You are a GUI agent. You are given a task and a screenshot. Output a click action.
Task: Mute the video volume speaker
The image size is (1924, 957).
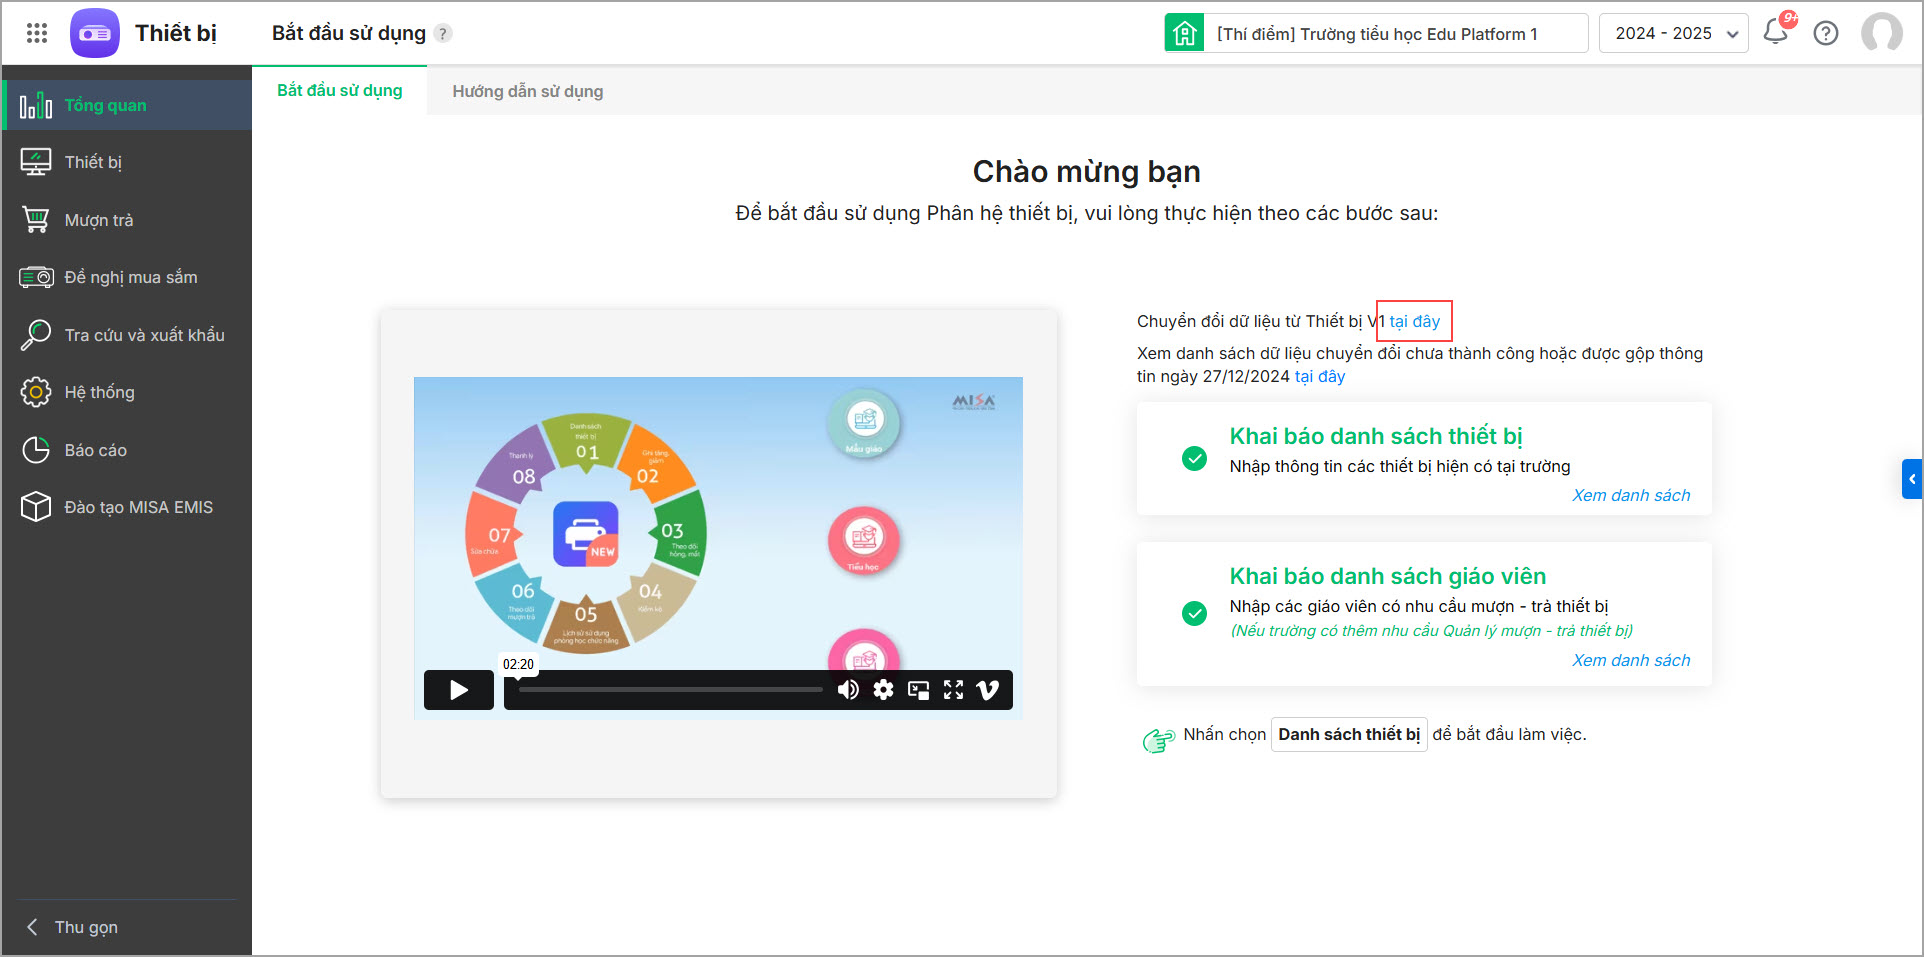(848, 690)
